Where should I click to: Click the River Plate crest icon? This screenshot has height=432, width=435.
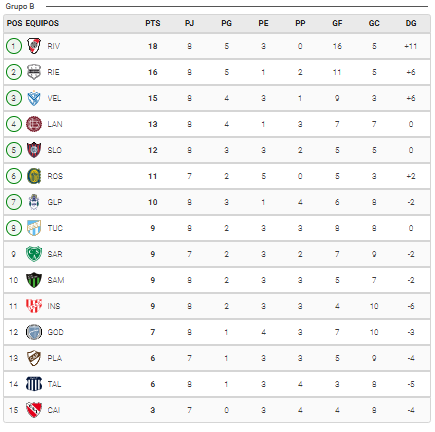pyautogui.click(x=34, y=46)
